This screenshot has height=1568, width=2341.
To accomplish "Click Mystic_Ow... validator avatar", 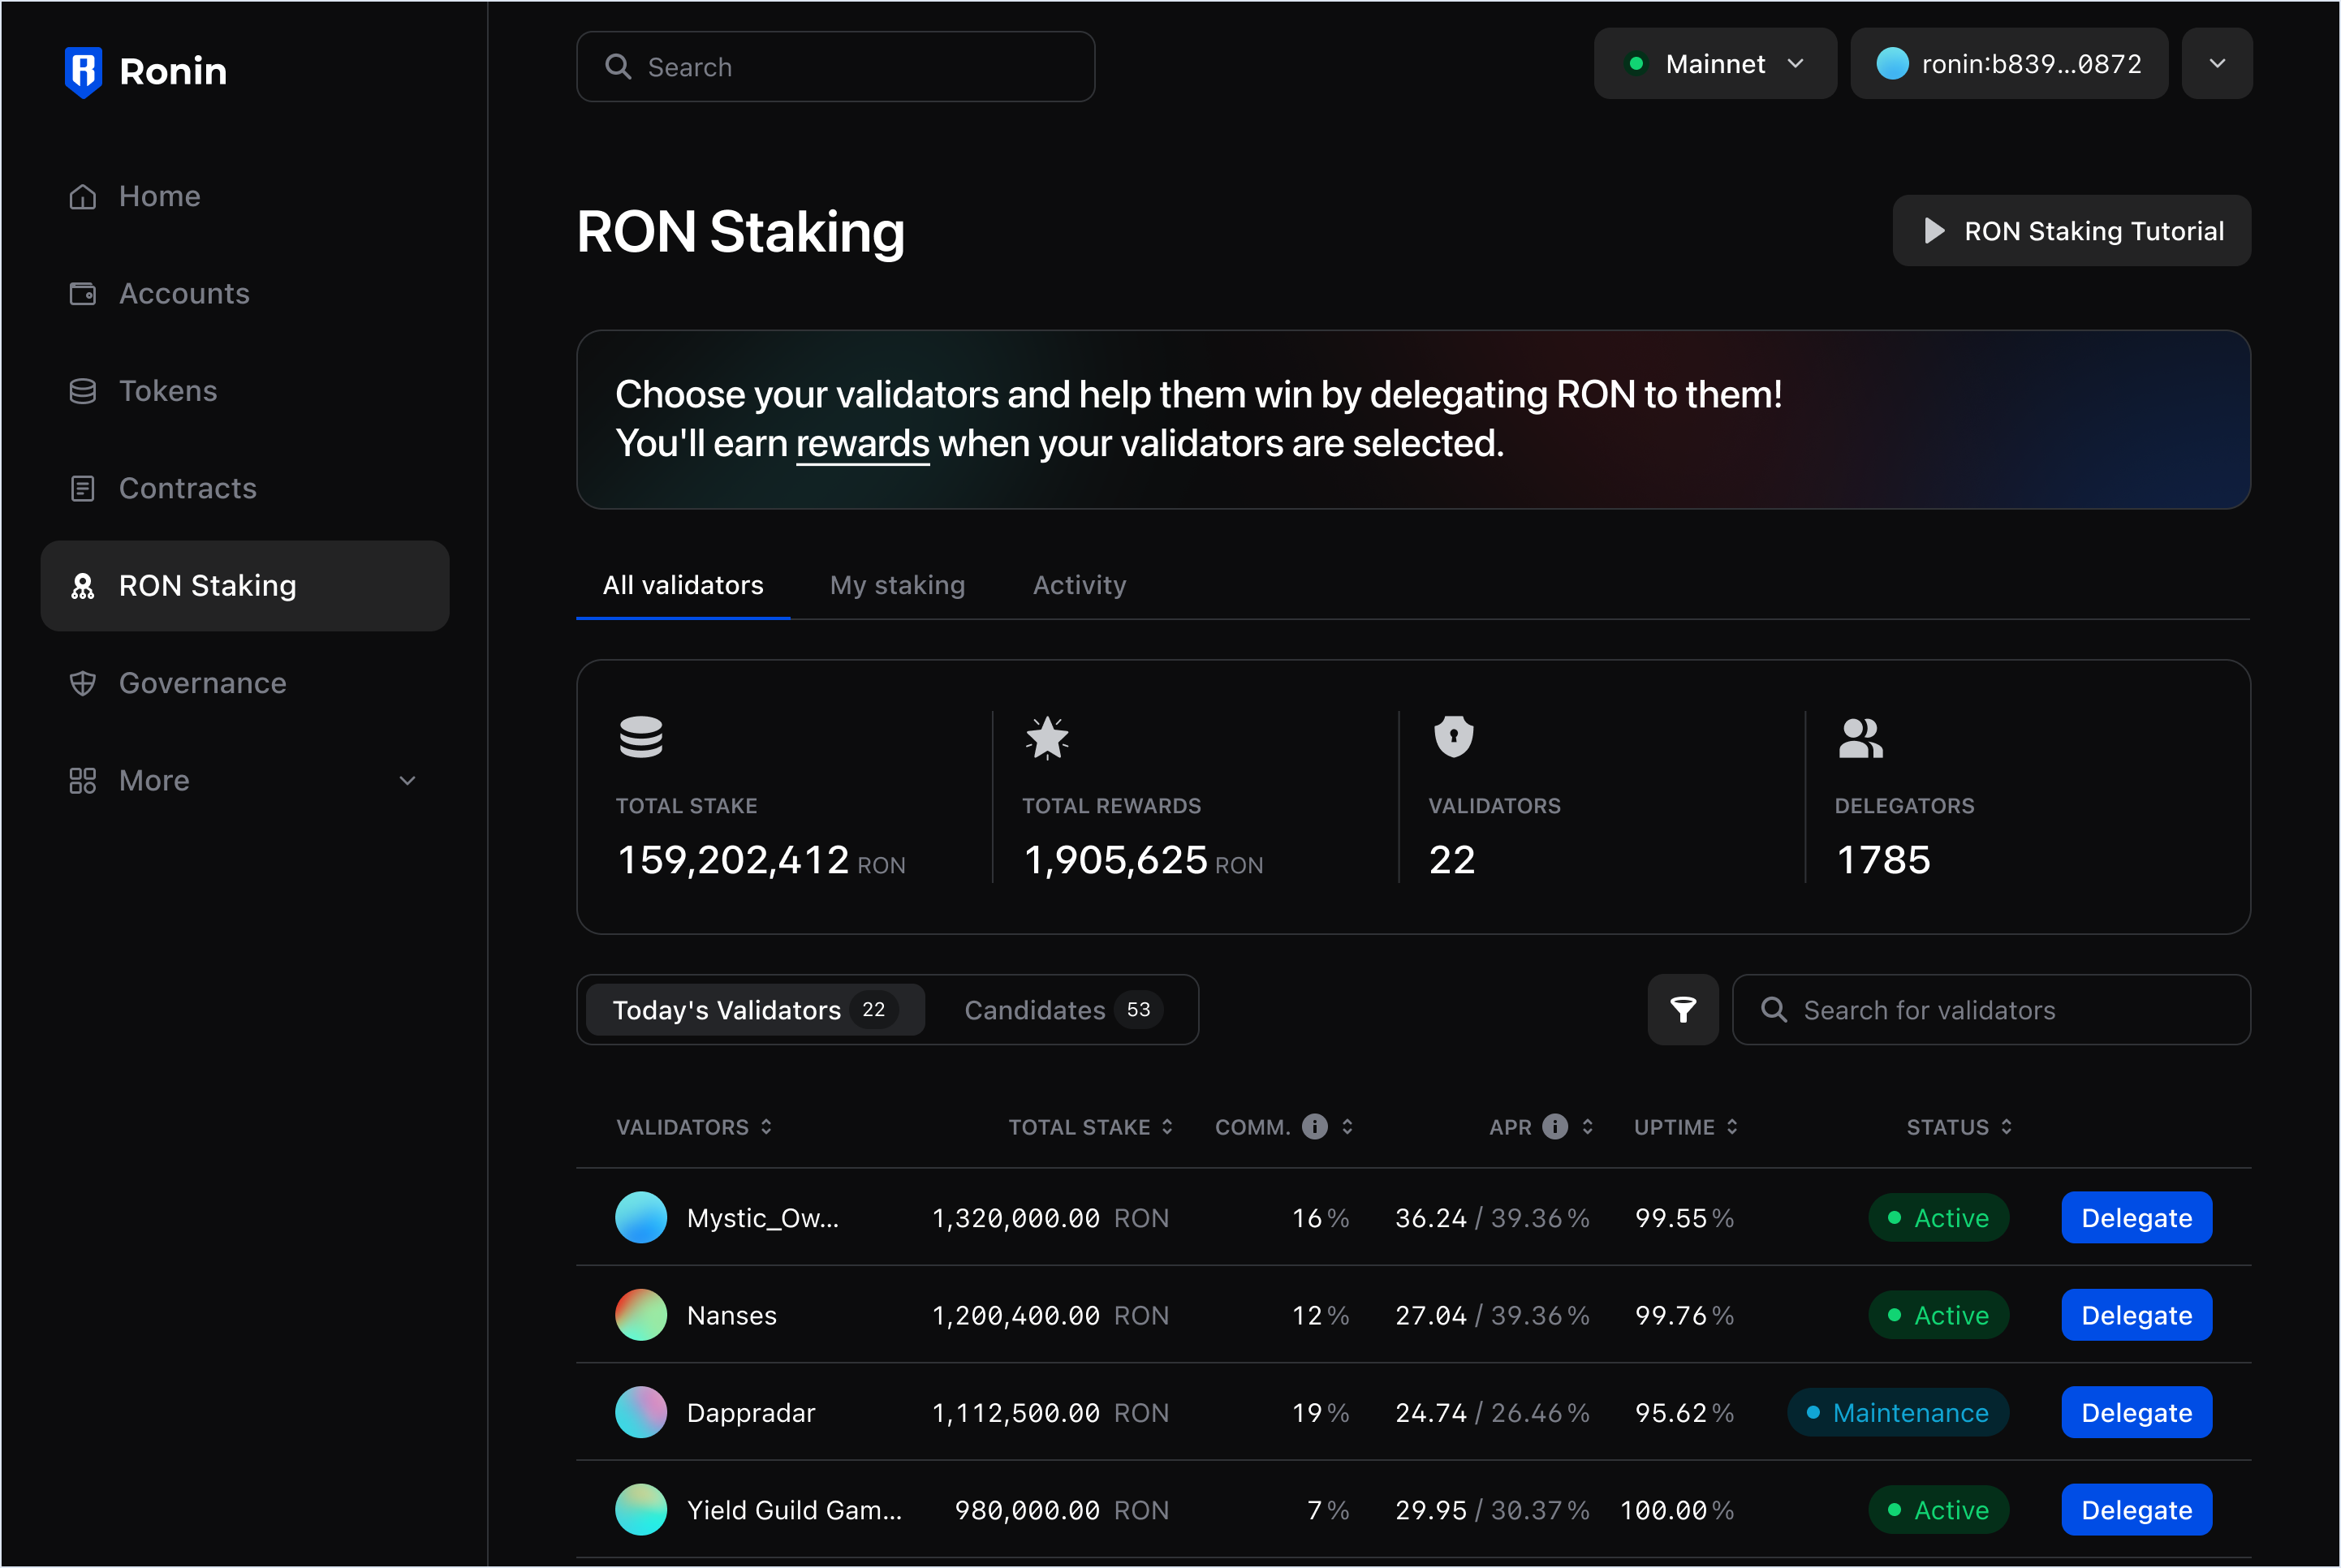I will click(640, 1218).
